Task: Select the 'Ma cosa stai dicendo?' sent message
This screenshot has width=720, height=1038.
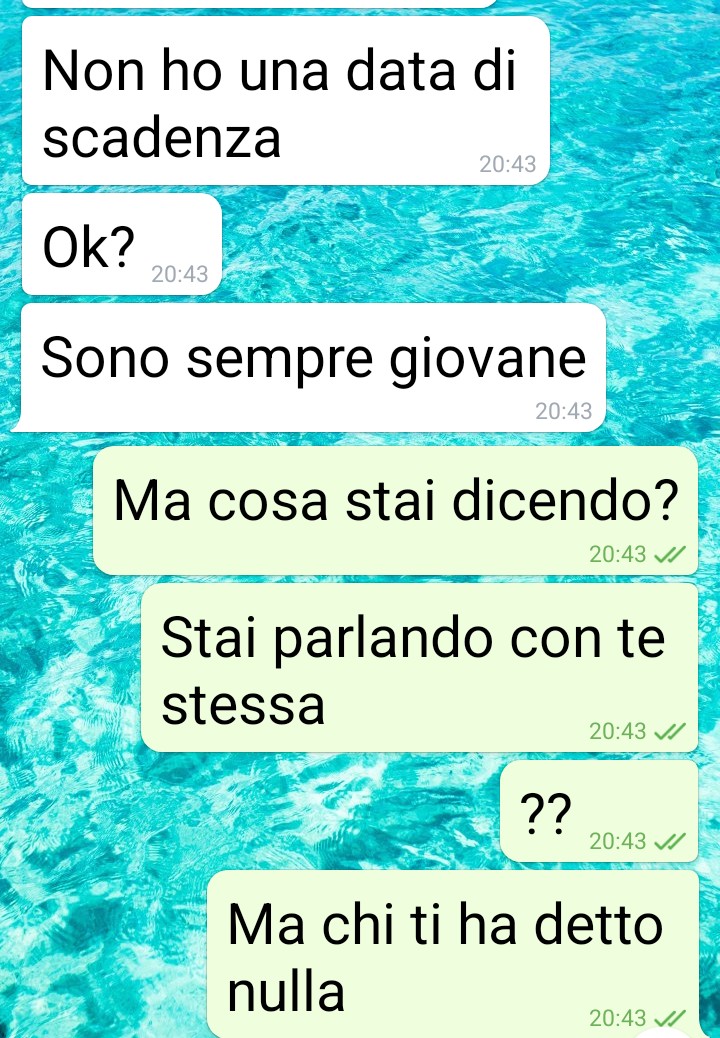Action: pos(396,510)
